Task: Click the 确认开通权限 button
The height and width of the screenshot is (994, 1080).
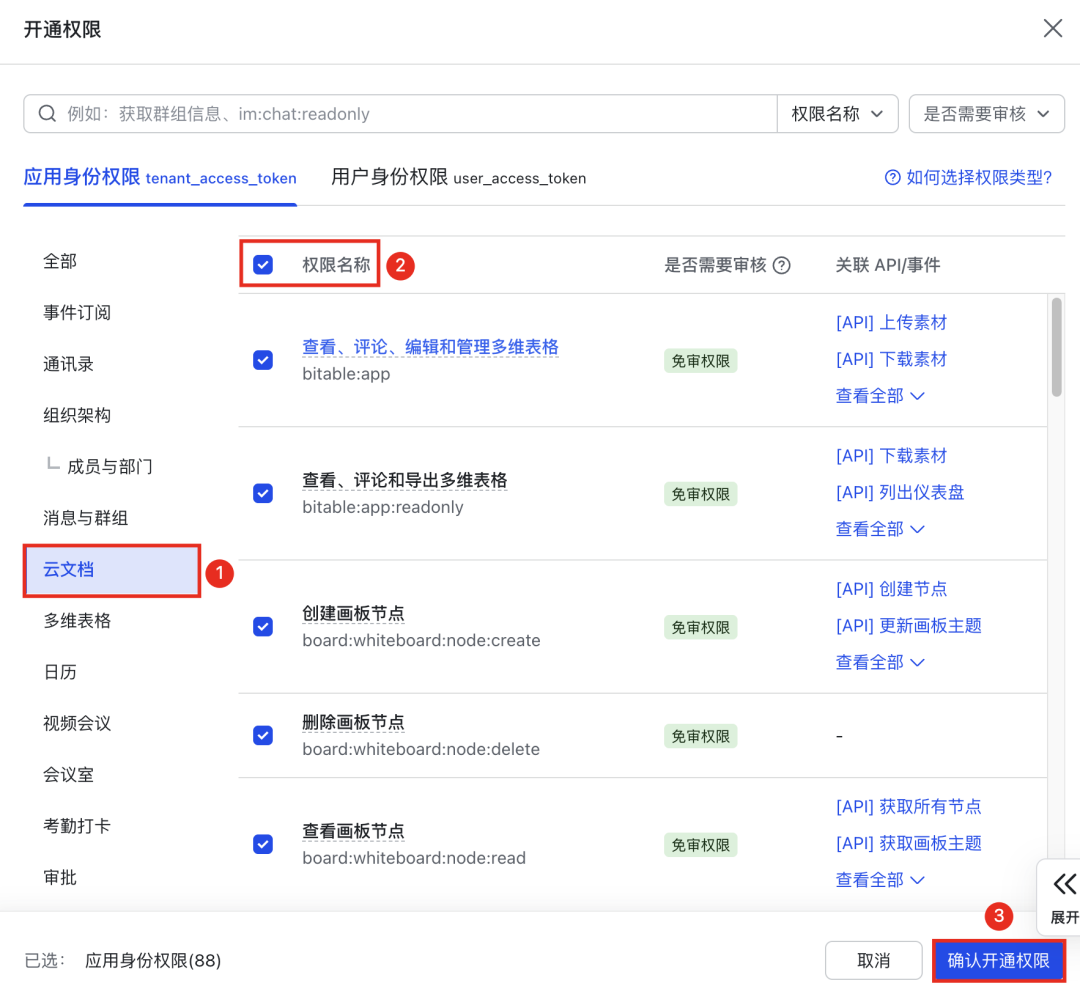Action: tap(998, 960)
